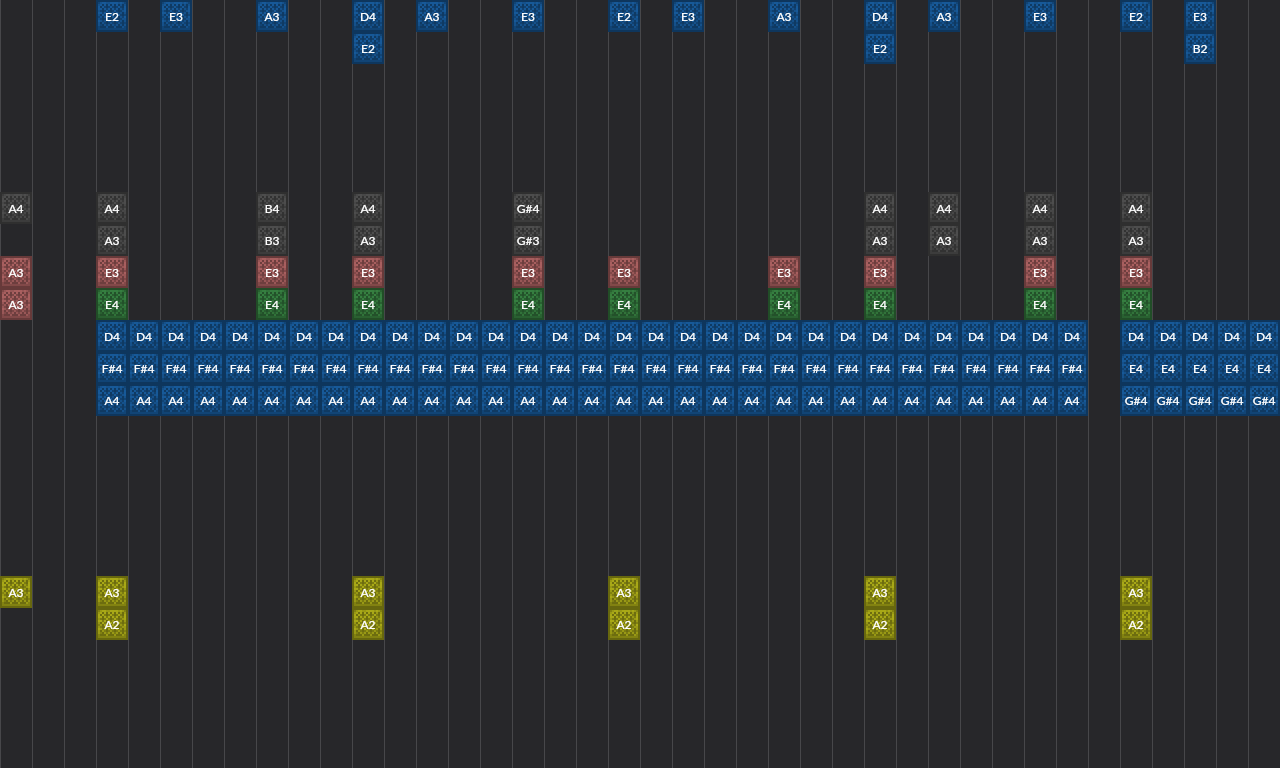This screenshot has height=768, width=1280.
Task: Click the gray G#3 note block
Action: coord(528,241)
